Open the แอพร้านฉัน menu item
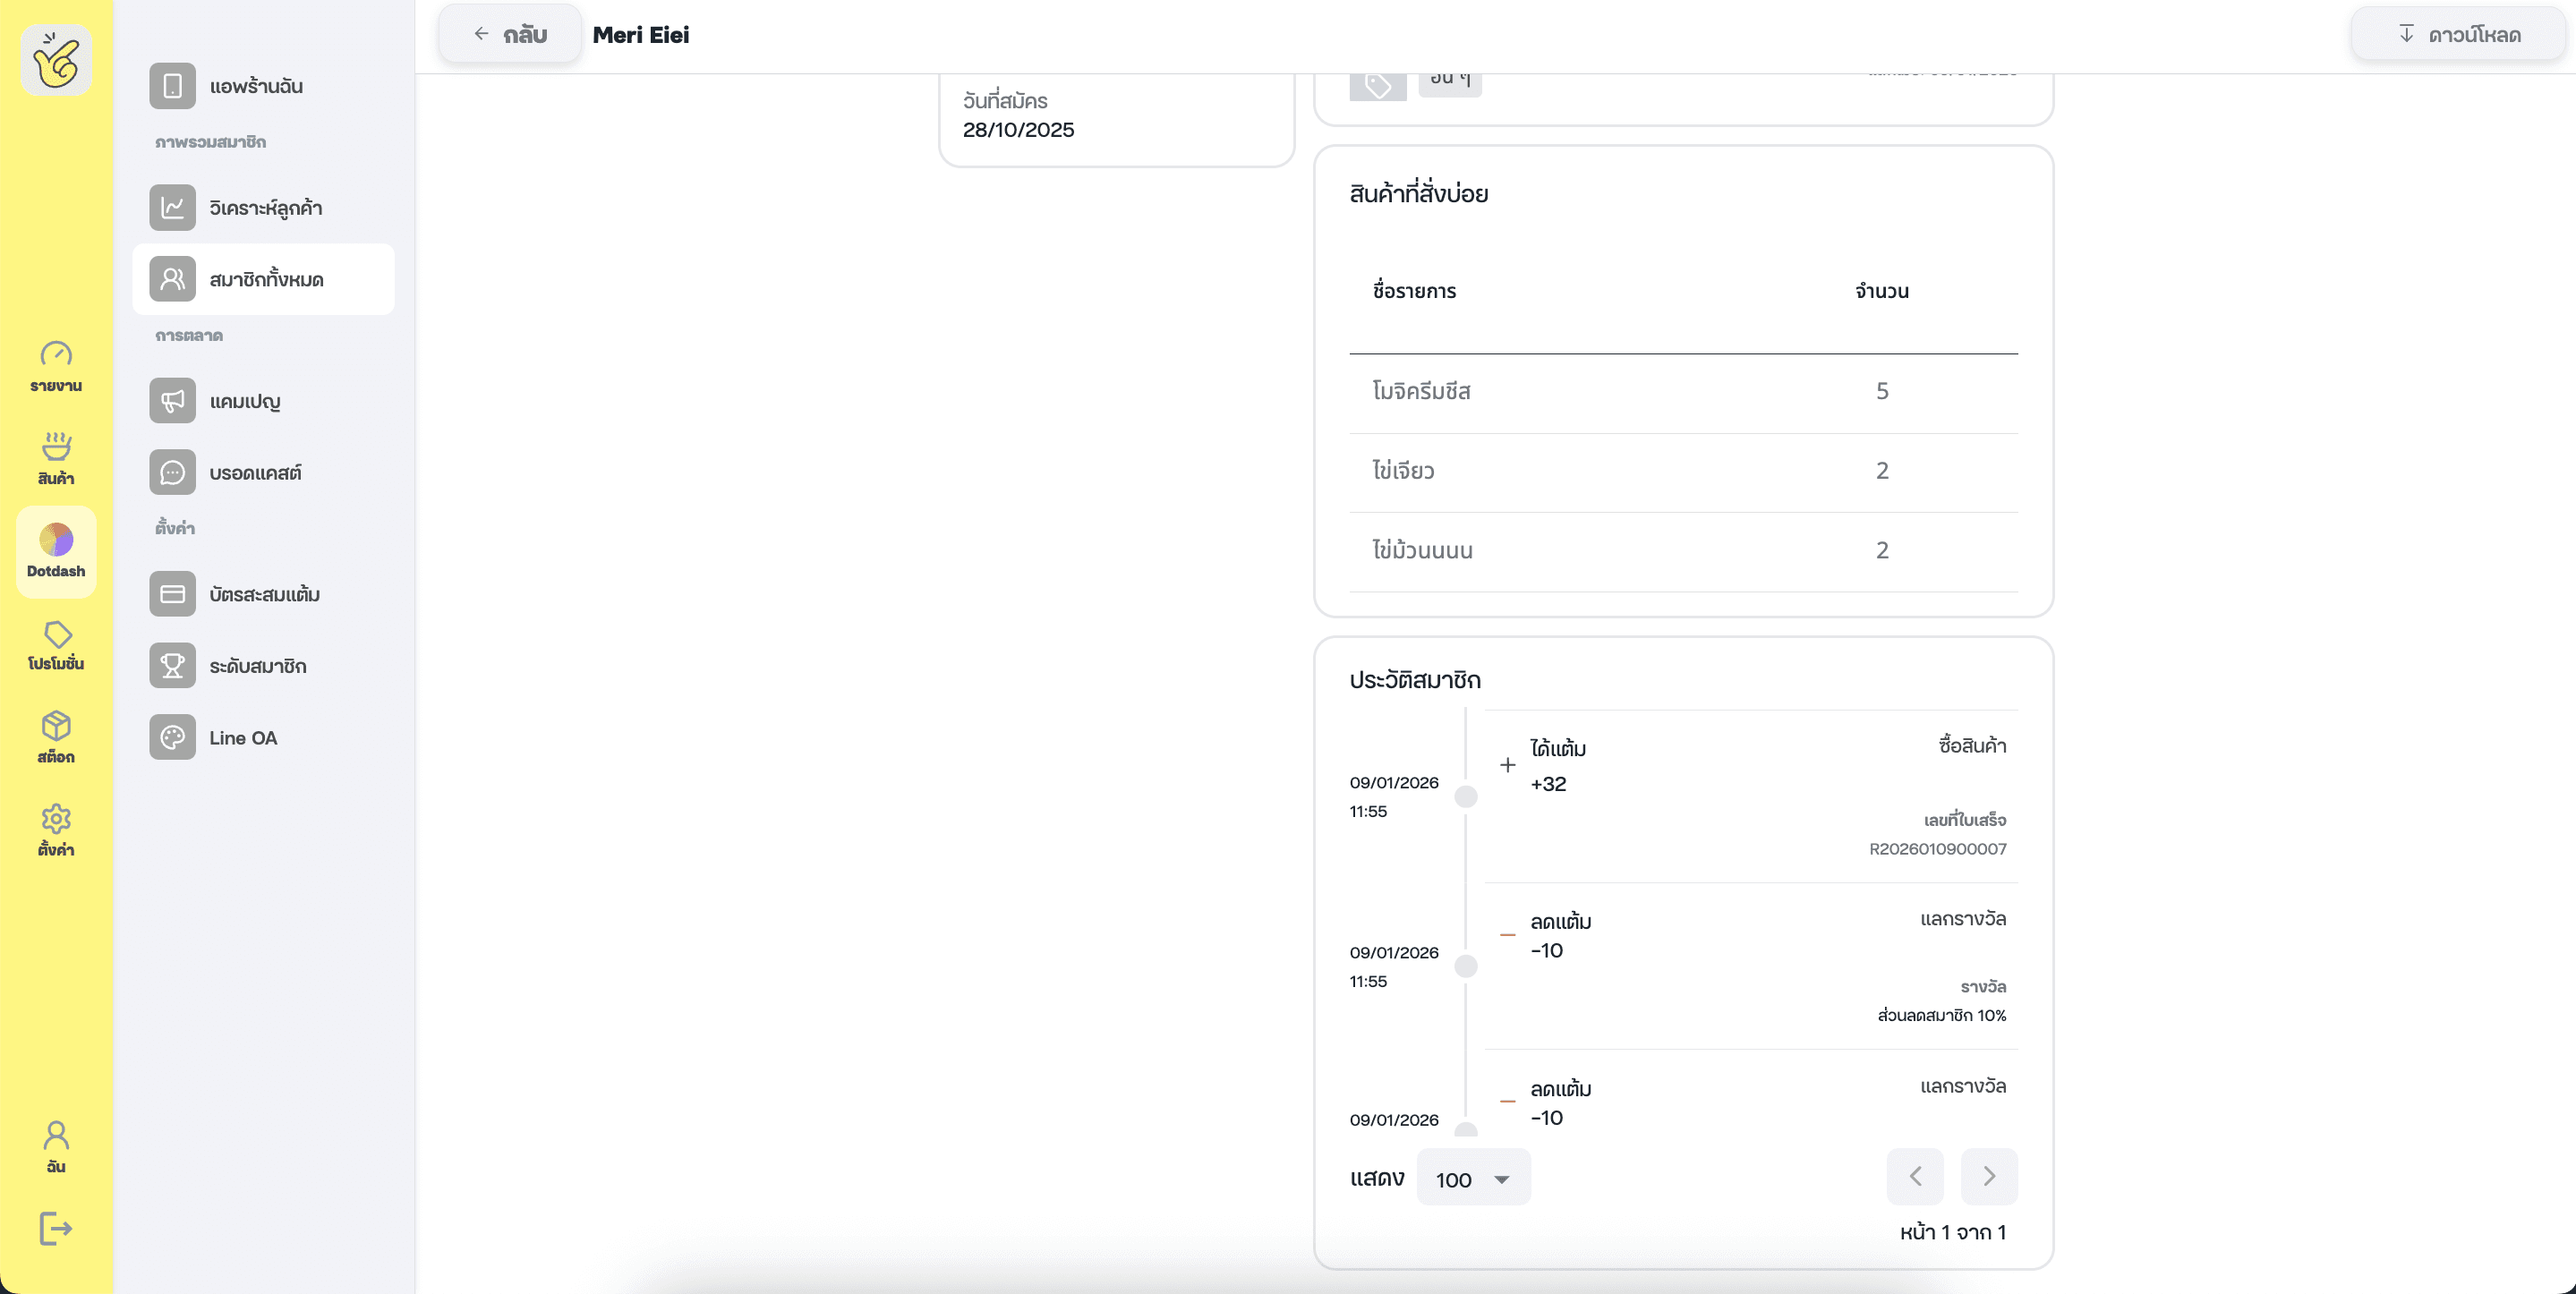 pos(255,86)
